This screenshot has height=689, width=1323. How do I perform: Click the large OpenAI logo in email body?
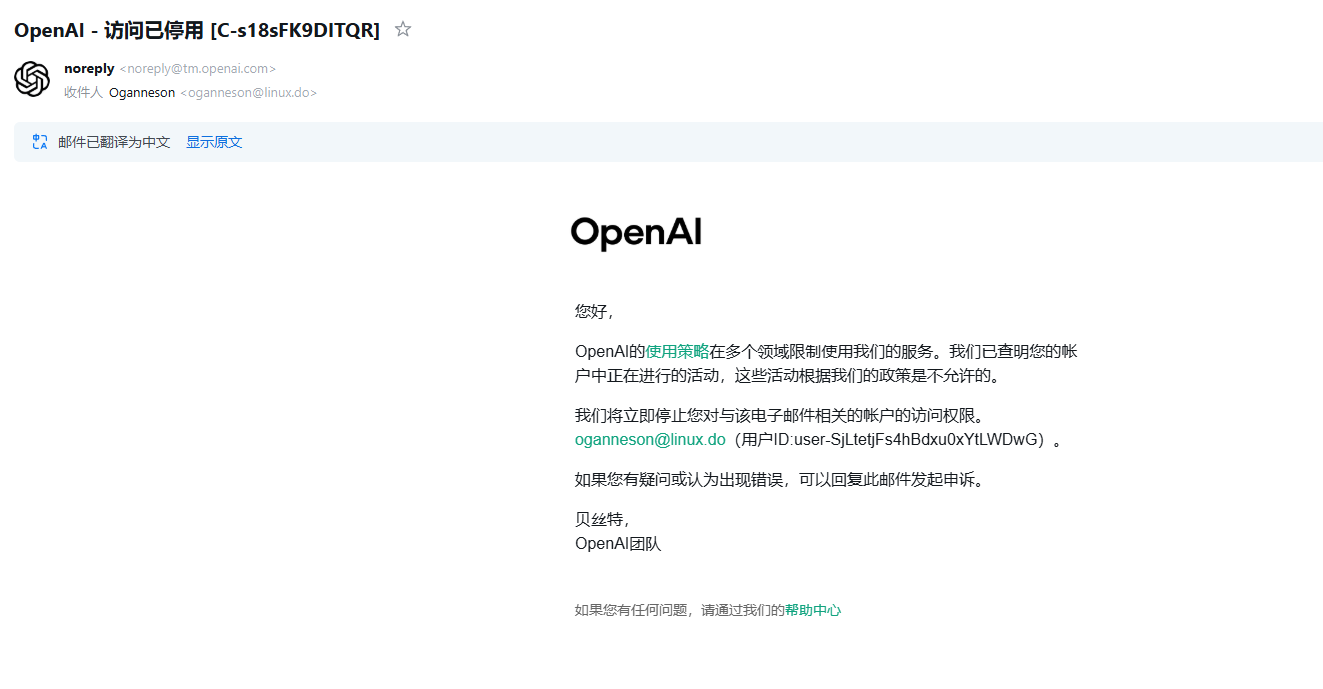coord(636,233)
